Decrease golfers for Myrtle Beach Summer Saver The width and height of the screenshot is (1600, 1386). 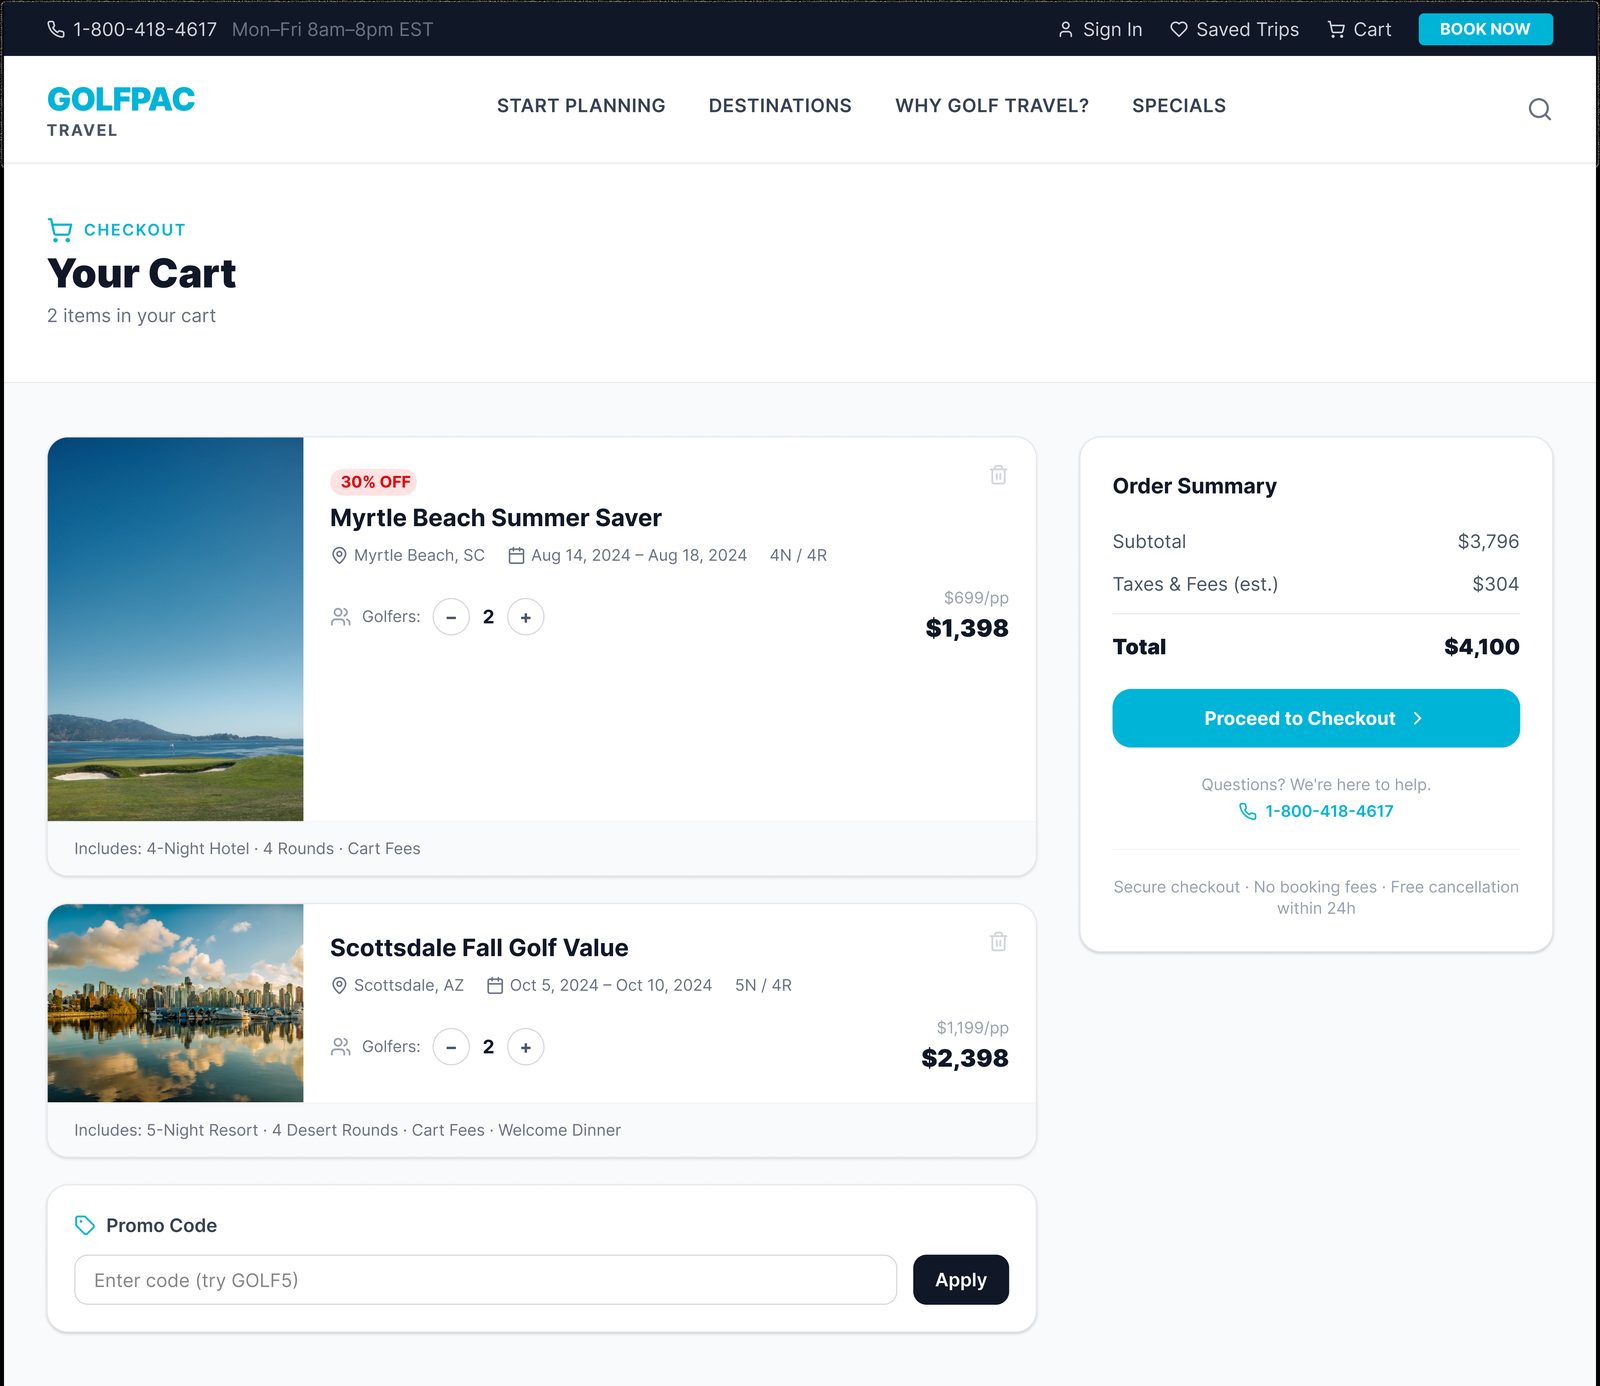[x=451, y=617]
